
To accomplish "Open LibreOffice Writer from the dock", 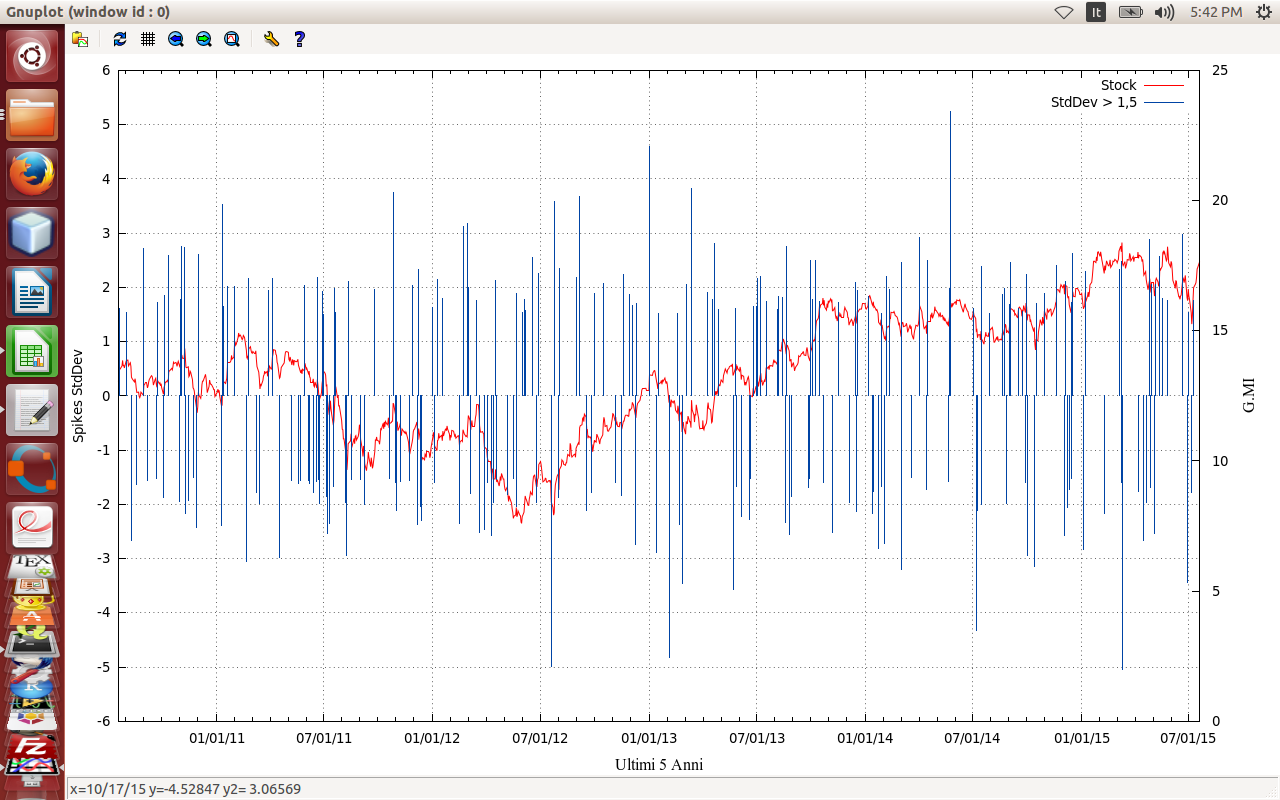I will point(32,292).
